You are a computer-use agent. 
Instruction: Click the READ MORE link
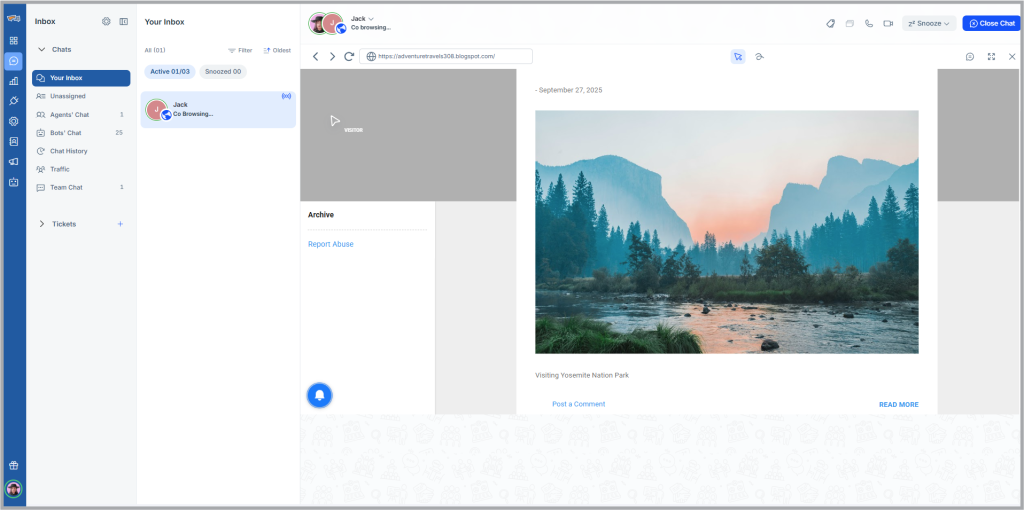[x=898, y=405]
